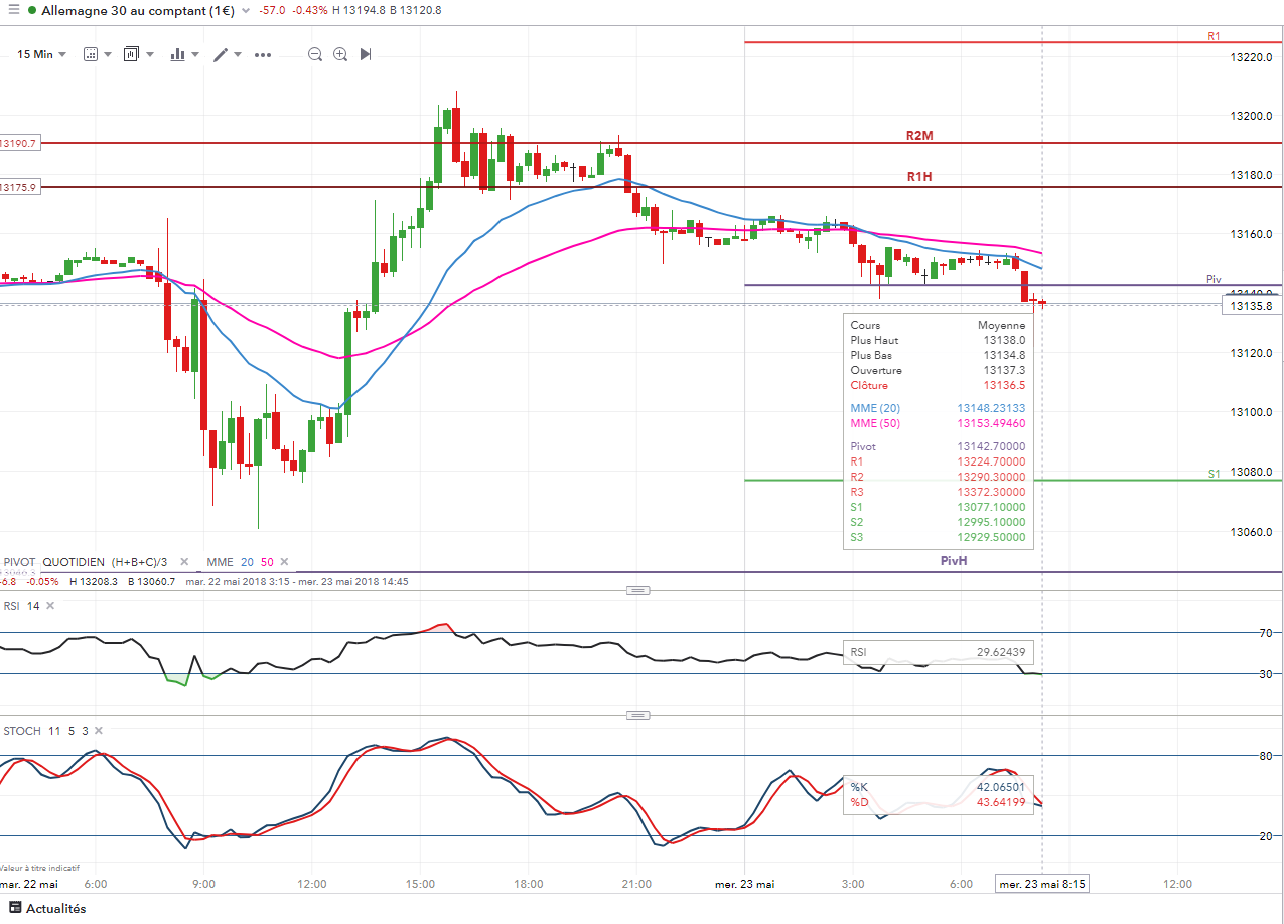Click the chart template icon

click(x=131, y=54)
